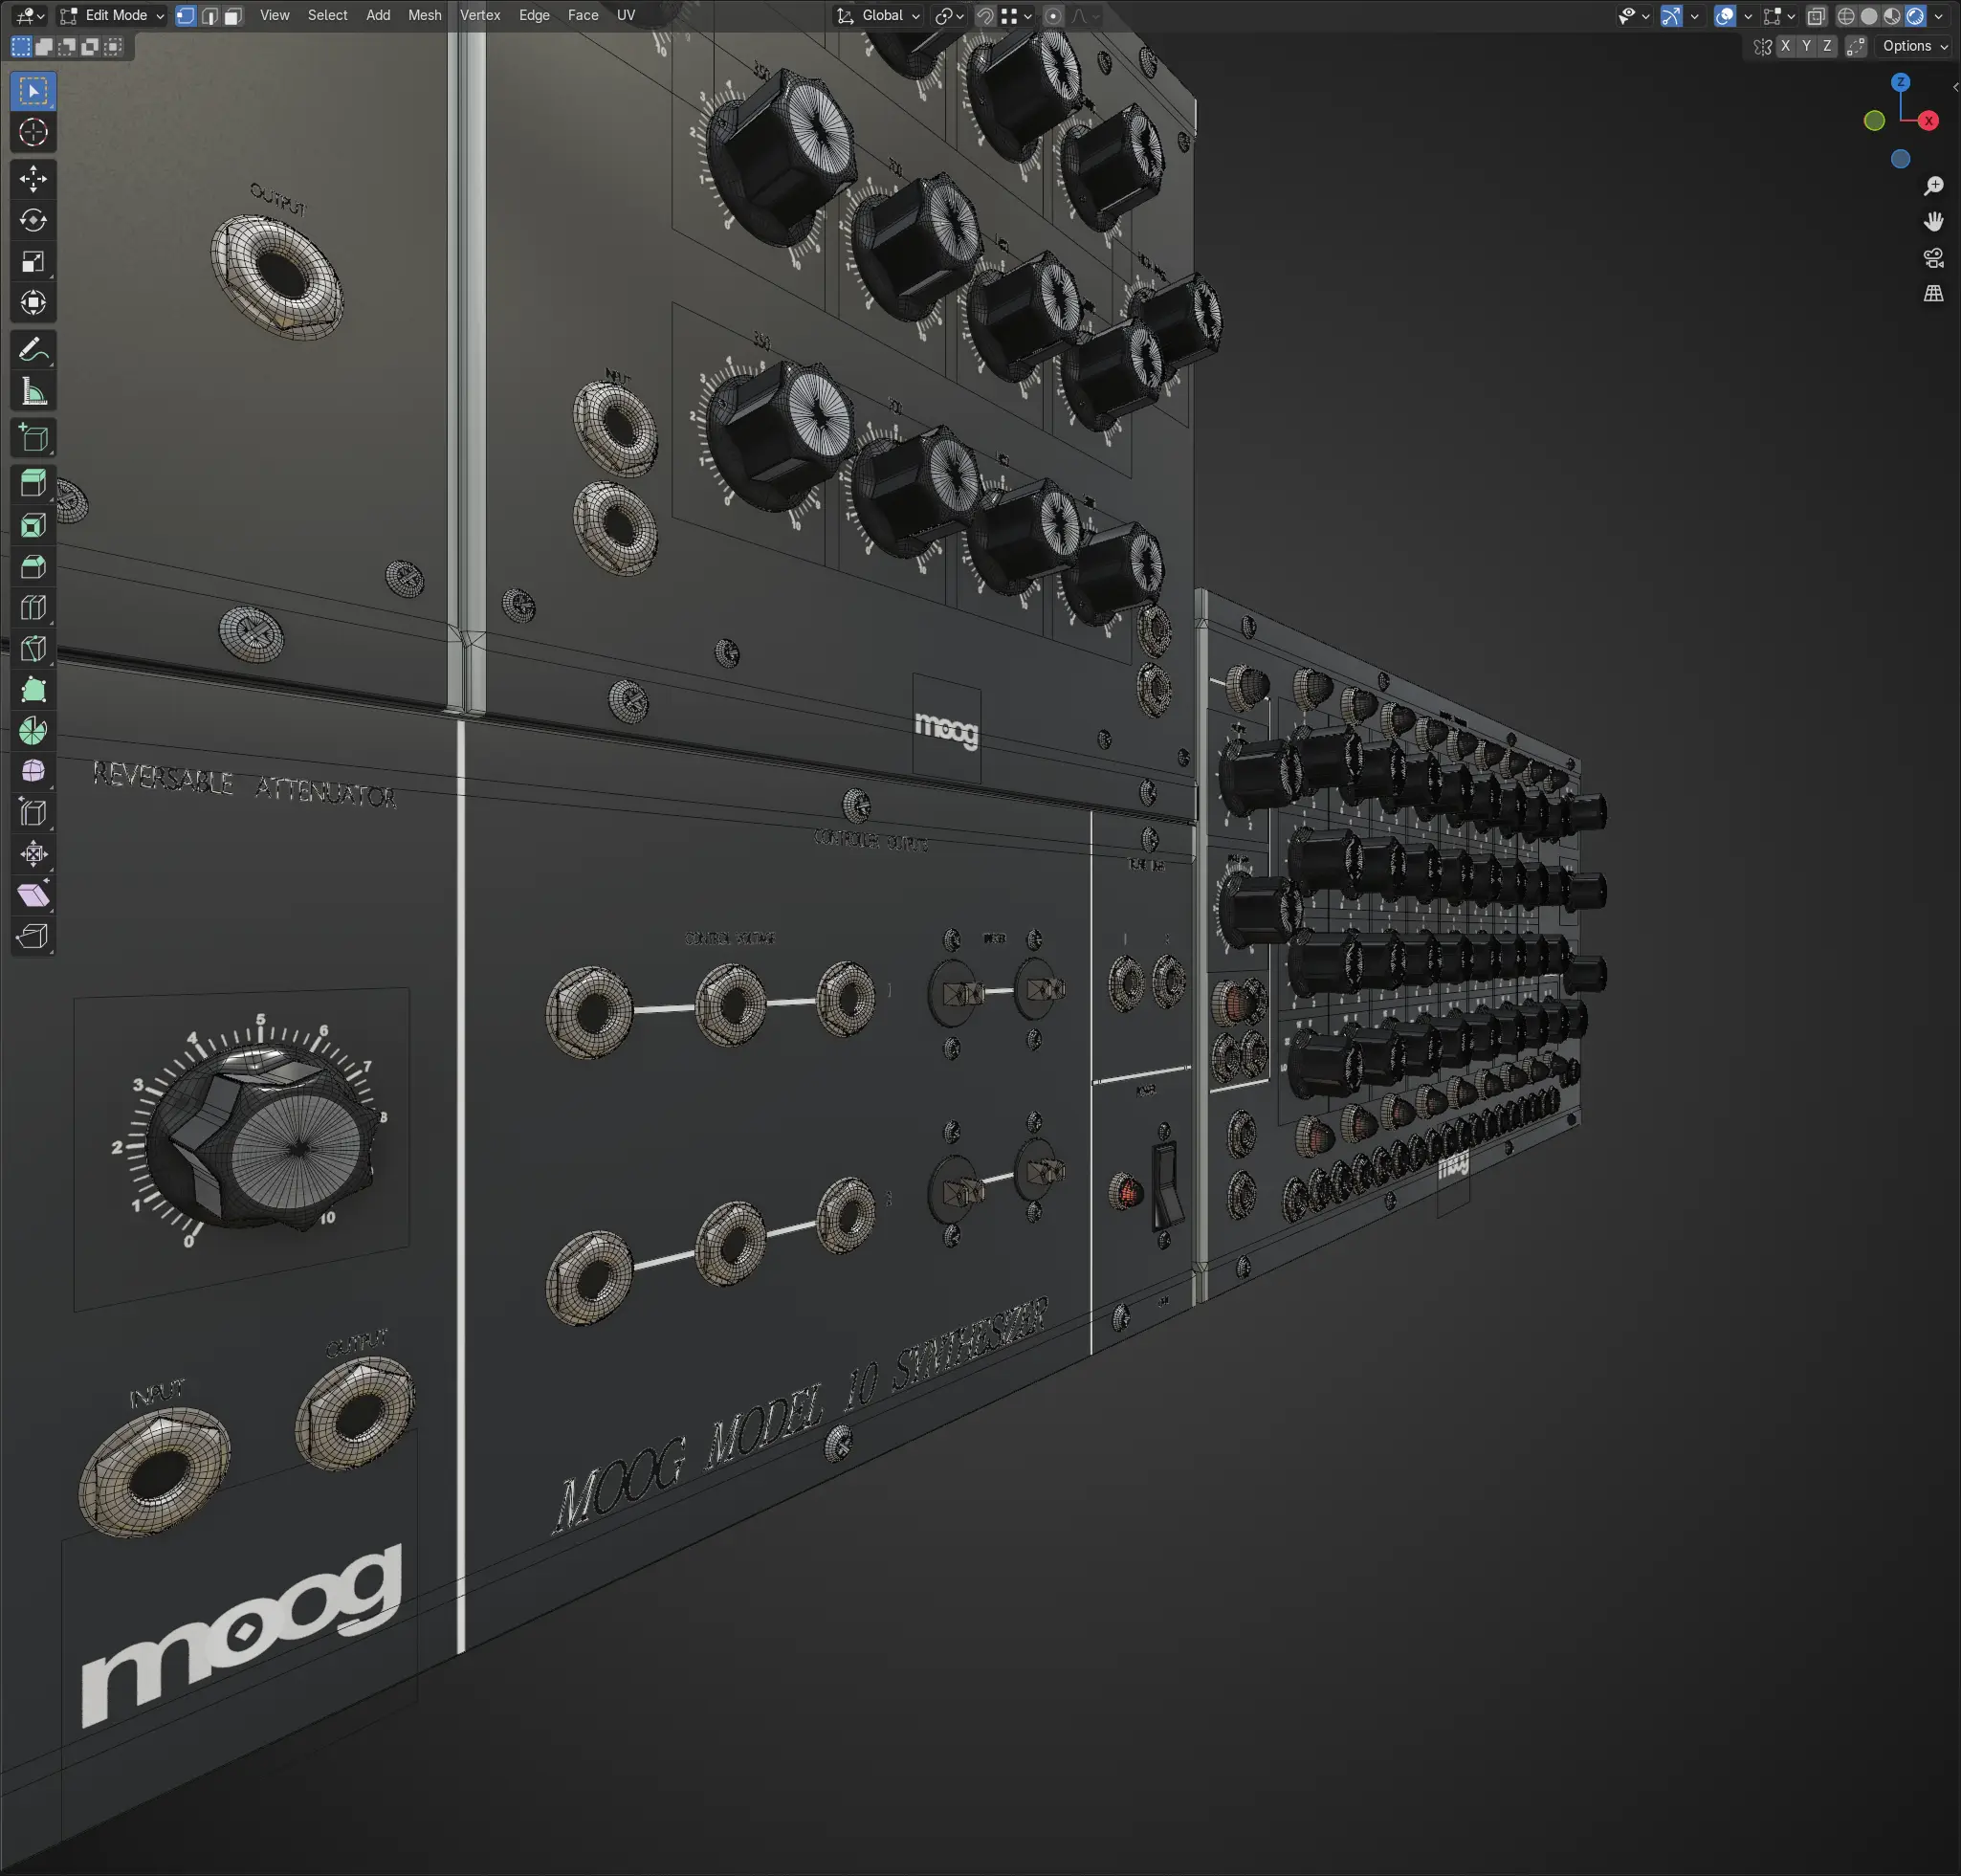Image resolution: width=1961 pixels, height=1876 pixels.
Task: Select the Knife tool
Action: pyautogui.click(x=33, y=649)
